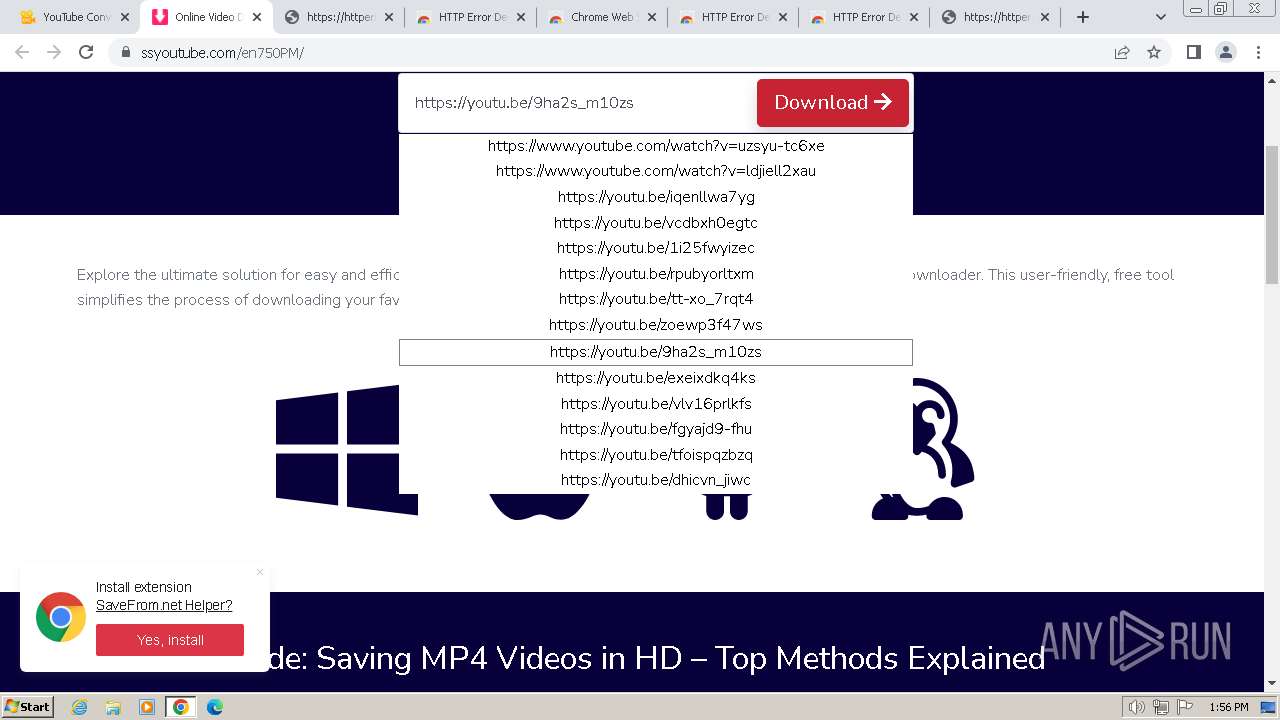Choose suggestion youtu.be/exeixdkq4ks
This screenshot has height=720, width=1280.
point(656,378)
